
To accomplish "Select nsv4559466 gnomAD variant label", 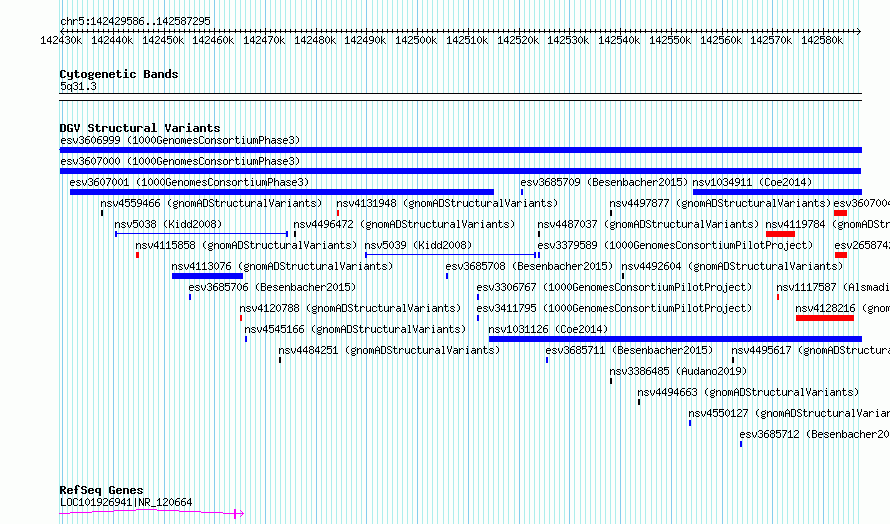I will point(211,203).
